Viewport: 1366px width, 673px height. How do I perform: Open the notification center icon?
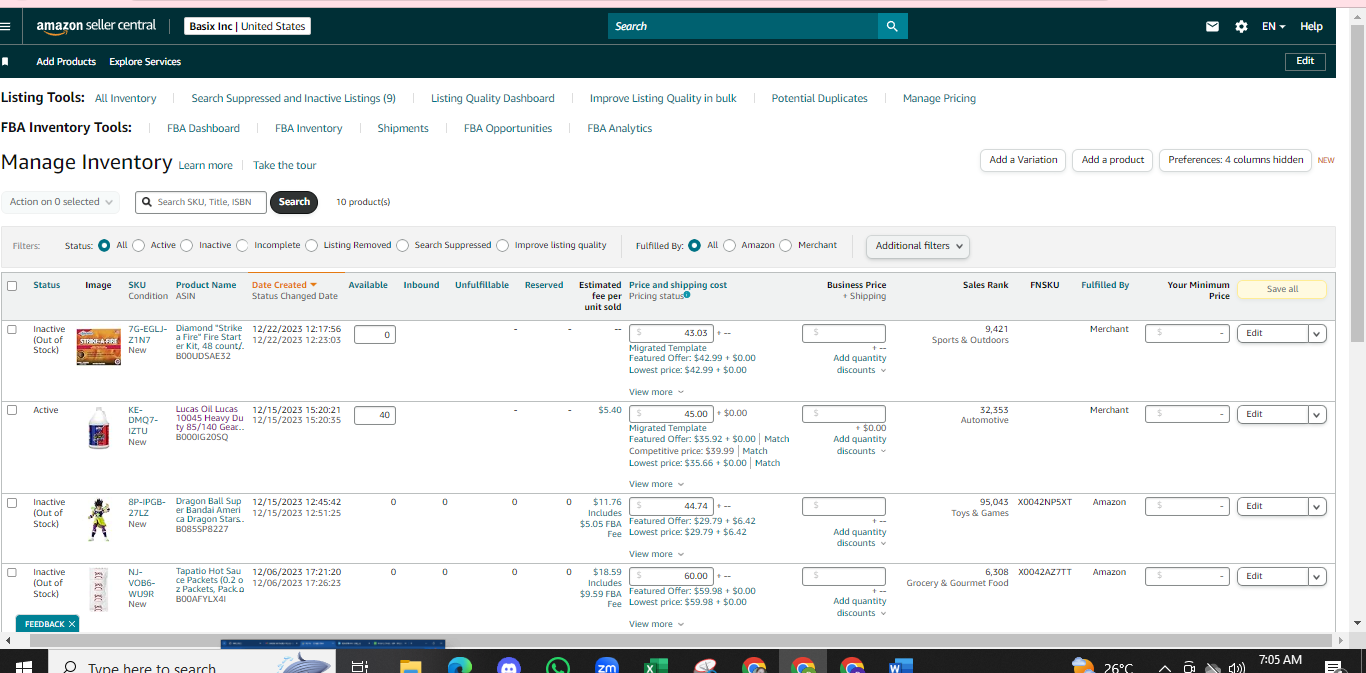[x=1333, y=667]
